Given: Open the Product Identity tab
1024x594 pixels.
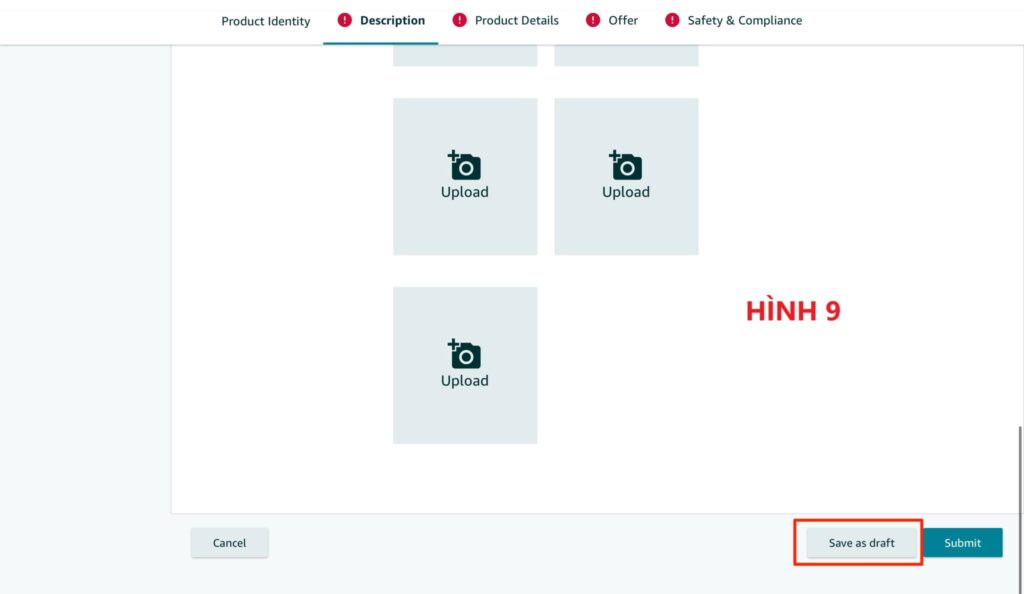Looking at the screenshot, I should [x=266, y=21].
